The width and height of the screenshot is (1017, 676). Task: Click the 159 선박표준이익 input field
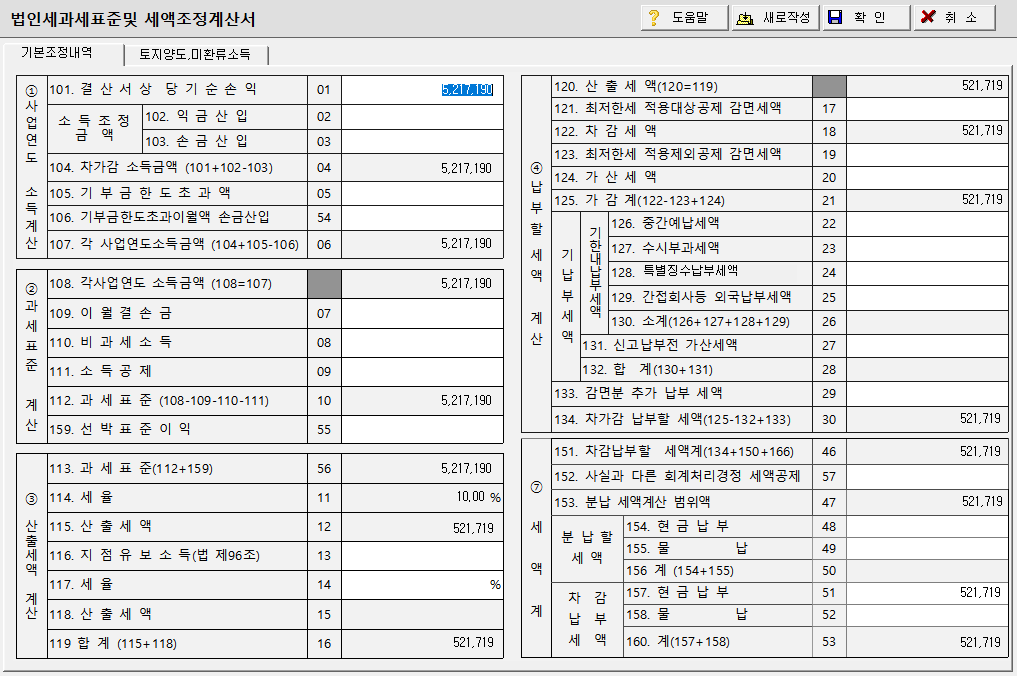point(422,429)
